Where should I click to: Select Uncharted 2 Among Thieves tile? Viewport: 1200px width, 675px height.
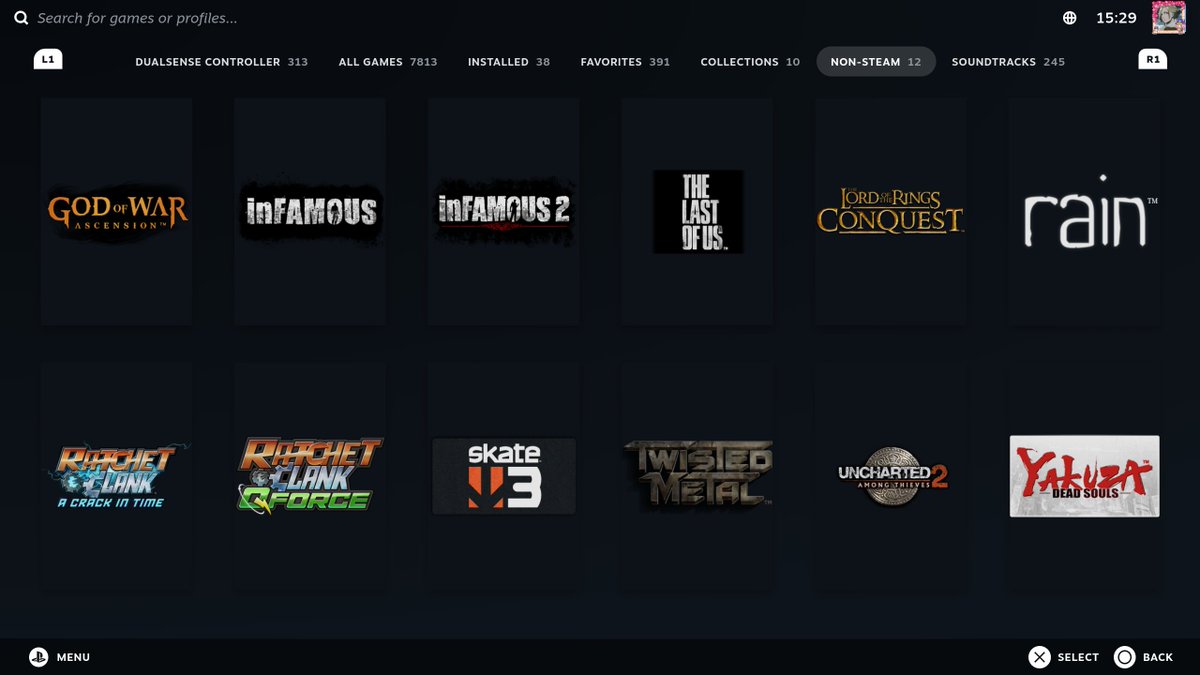(891, 477)
